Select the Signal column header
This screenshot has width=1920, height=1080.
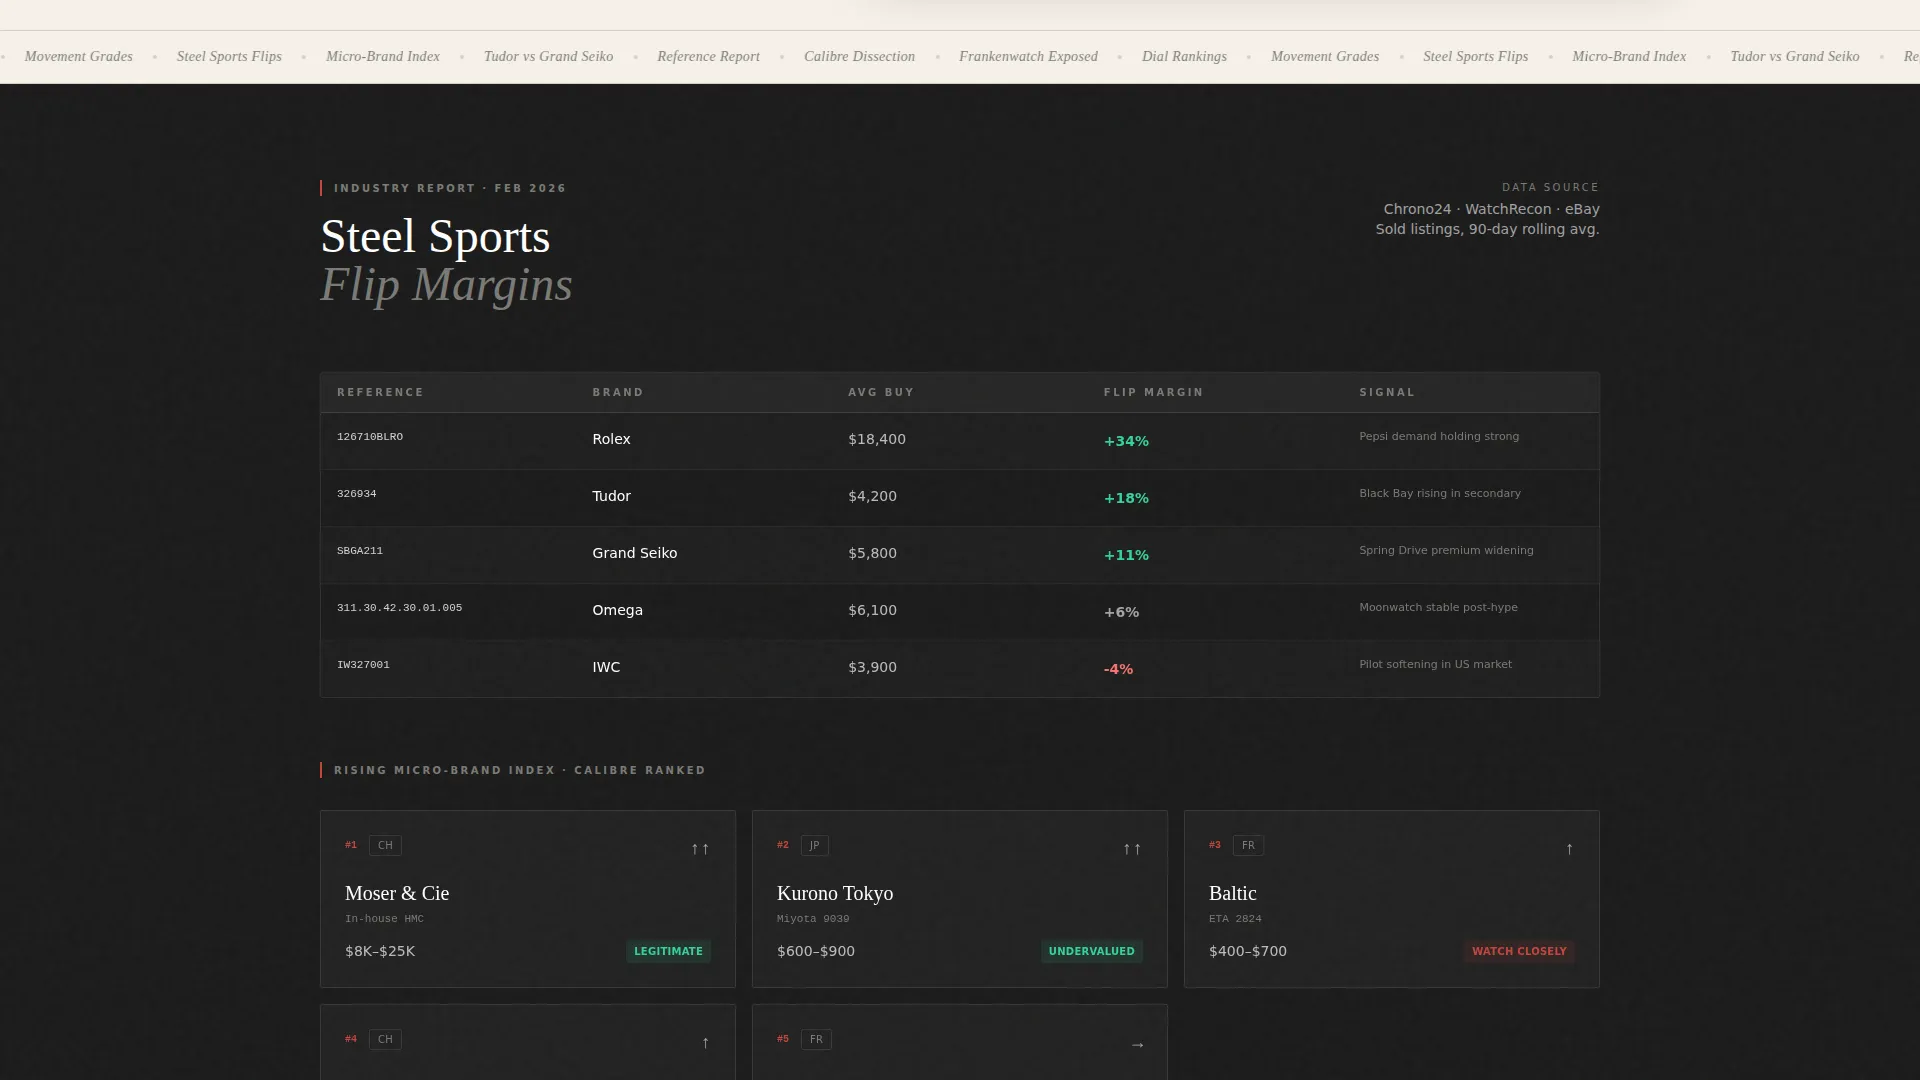point(1387,392)
